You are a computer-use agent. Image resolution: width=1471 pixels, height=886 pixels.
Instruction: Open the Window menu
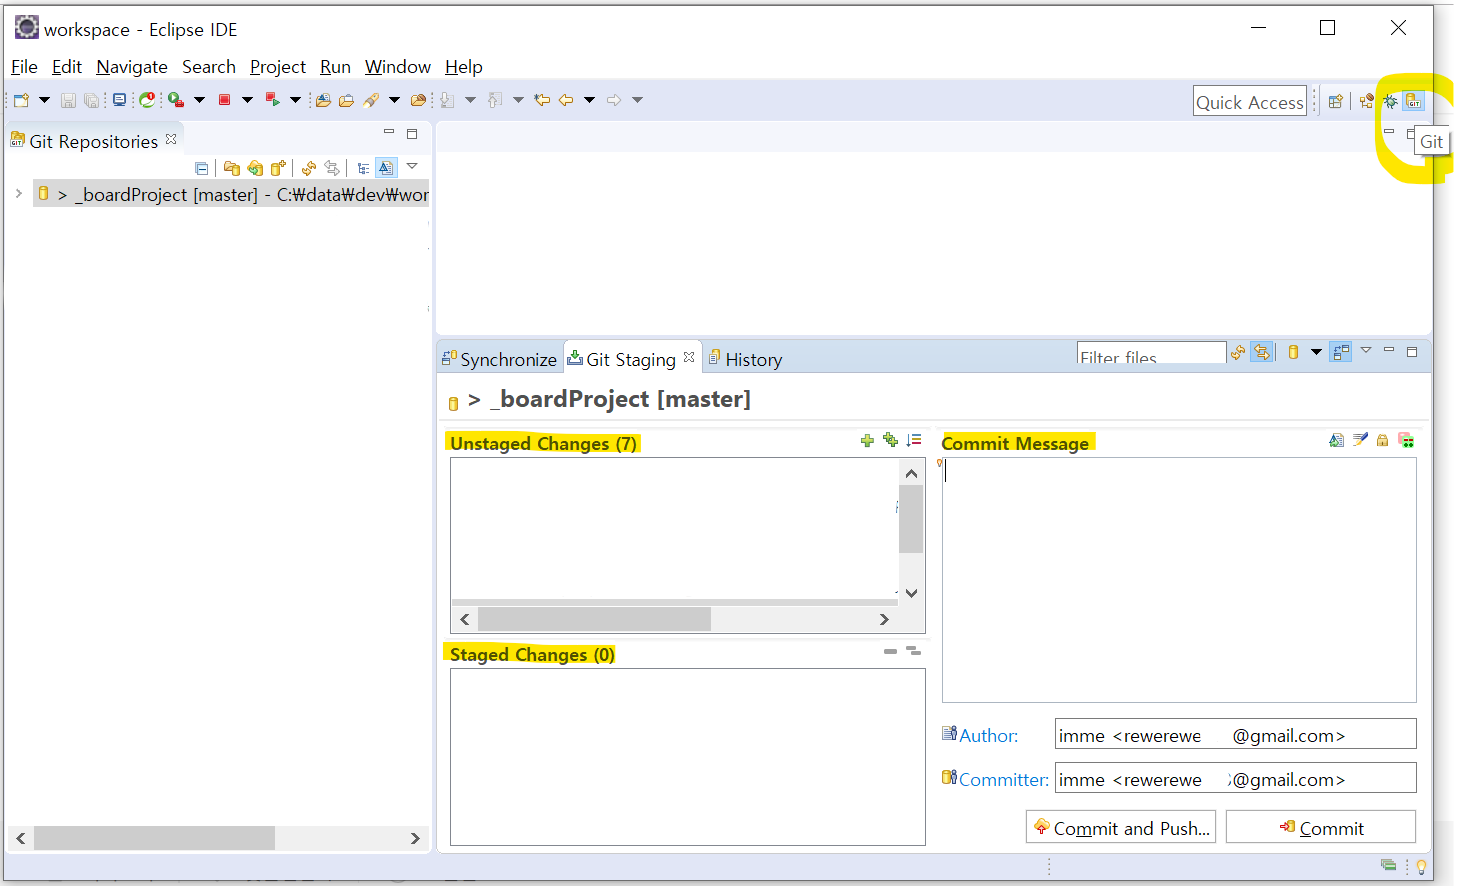(398, 67)
